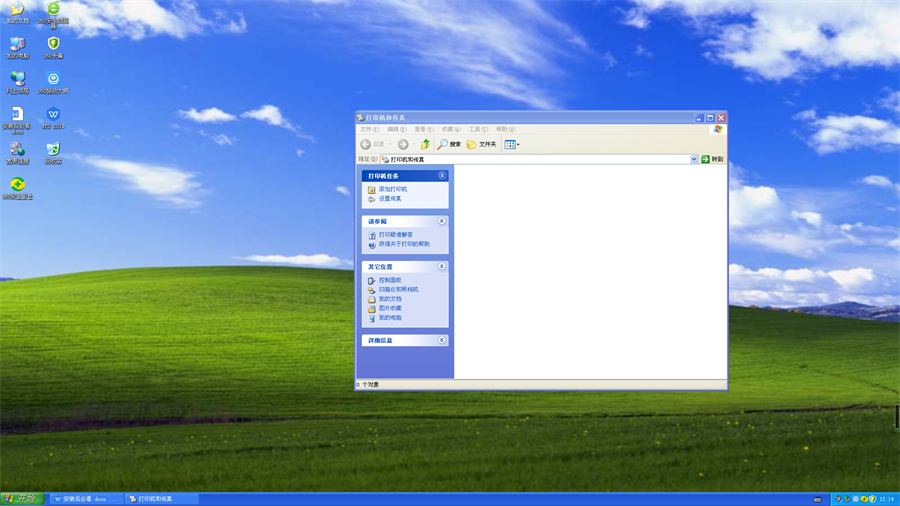900x506 pixels.
Task: Collapse the Printer Tasks (打印机任务) section
Action: [x=442, y=176]
